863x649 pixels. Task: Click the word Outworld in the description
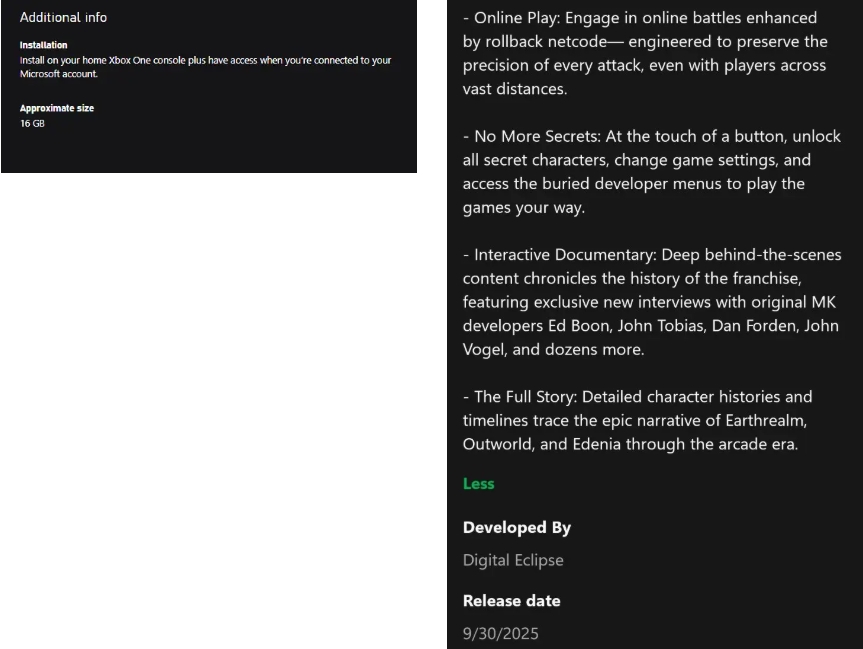[498, 444]
